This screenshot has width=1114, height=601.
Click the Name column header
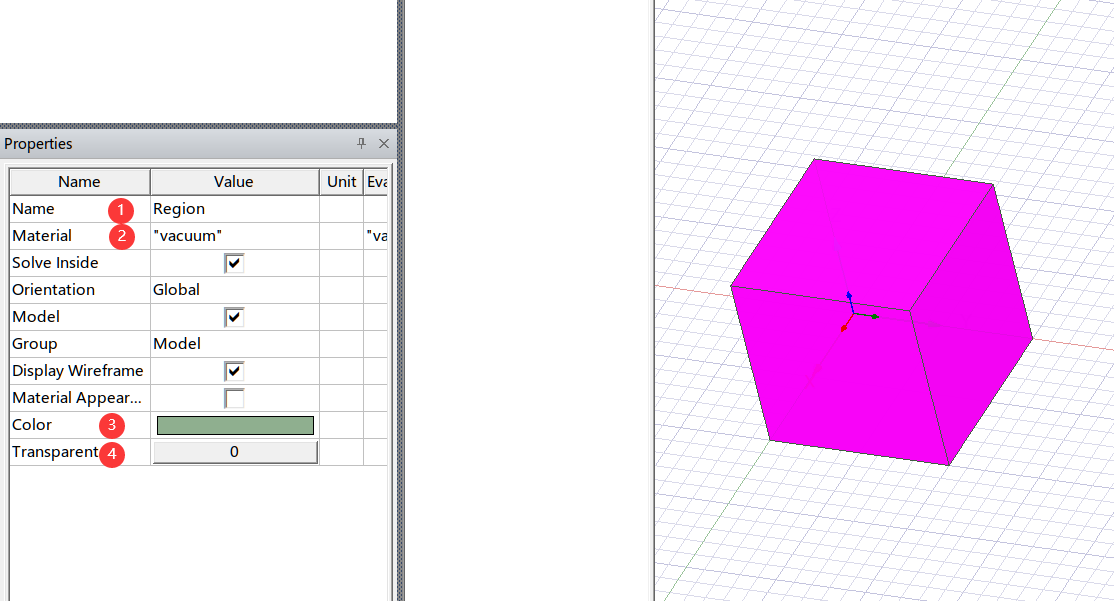[x=79, y=181]
